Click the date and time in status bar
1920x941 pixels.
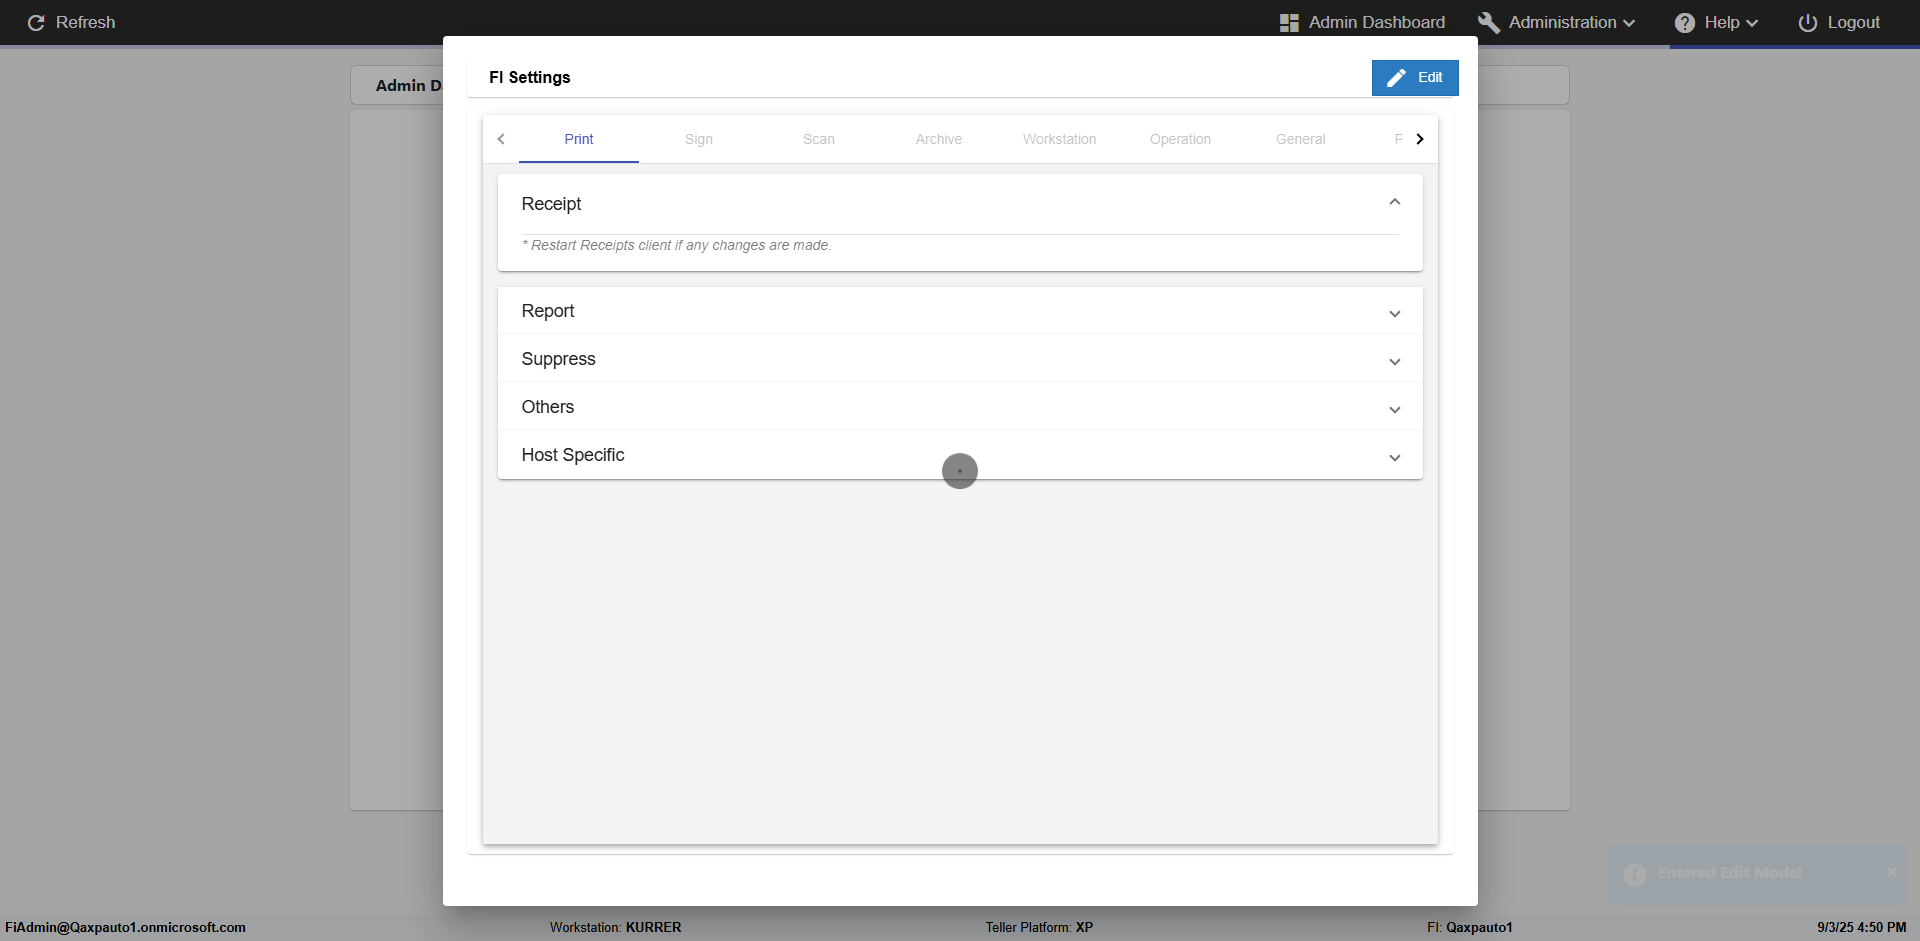pos(1862,928)
